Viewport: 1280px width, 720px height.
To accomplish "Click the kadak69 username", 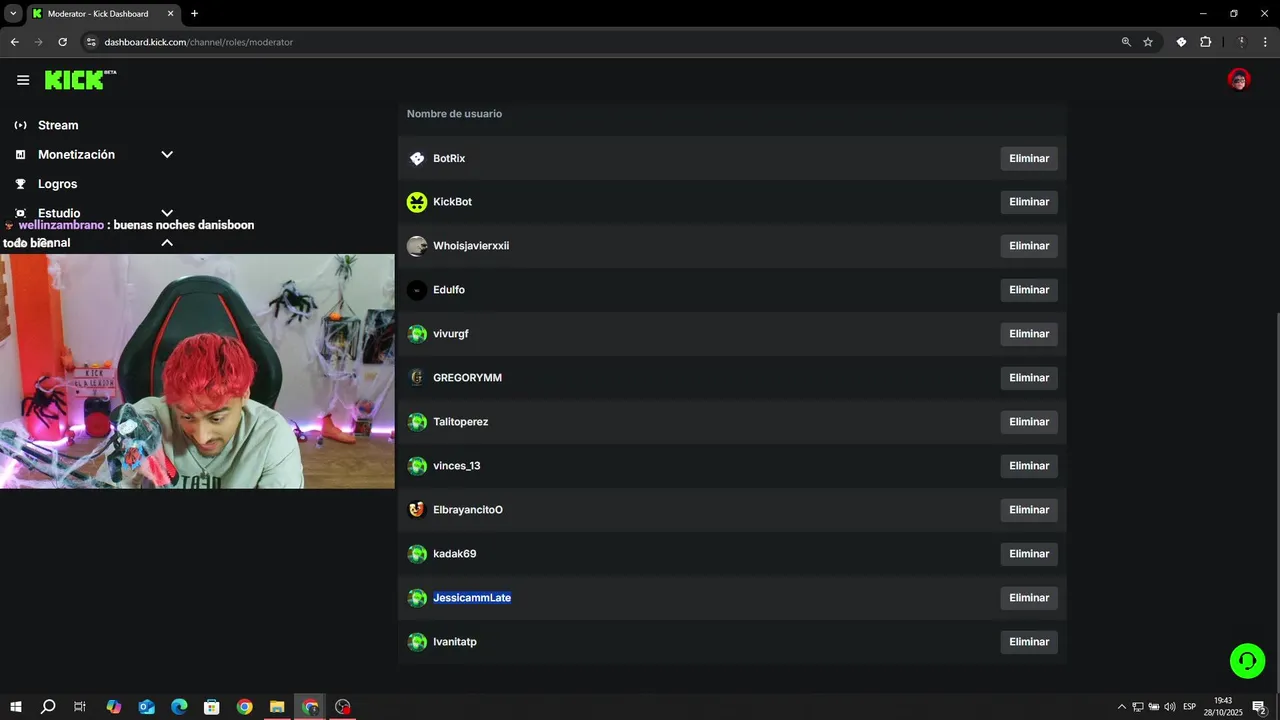I will (455, 554).
